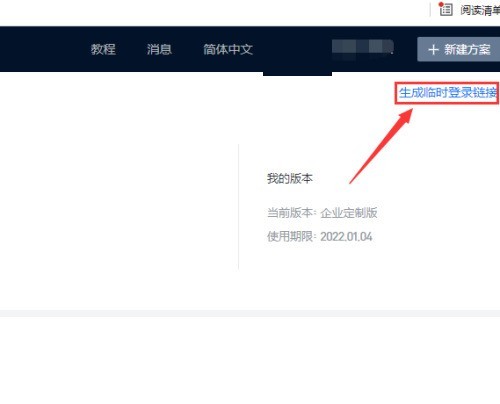Select the 我的版本 heading text

point(290,179)
